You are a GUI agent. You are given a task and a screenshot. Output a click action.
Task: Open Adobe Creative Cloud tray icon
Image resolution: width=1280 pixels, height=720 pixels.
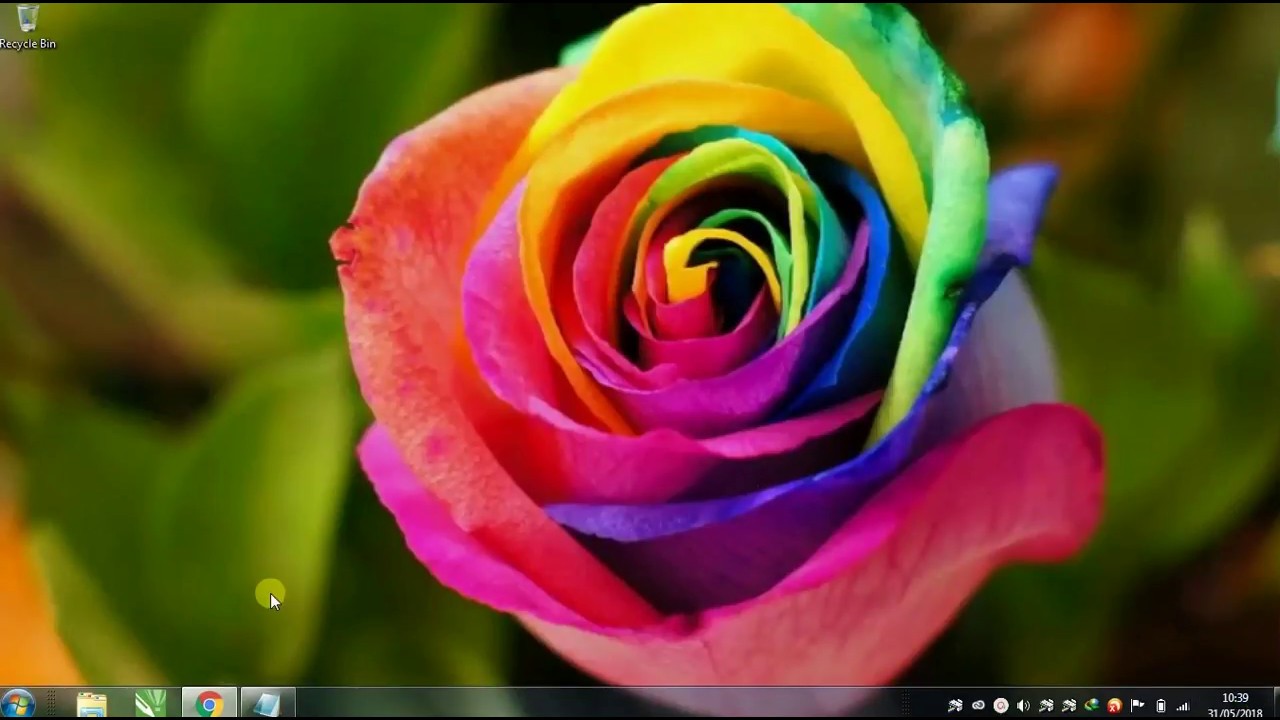[x=978, y=706]
